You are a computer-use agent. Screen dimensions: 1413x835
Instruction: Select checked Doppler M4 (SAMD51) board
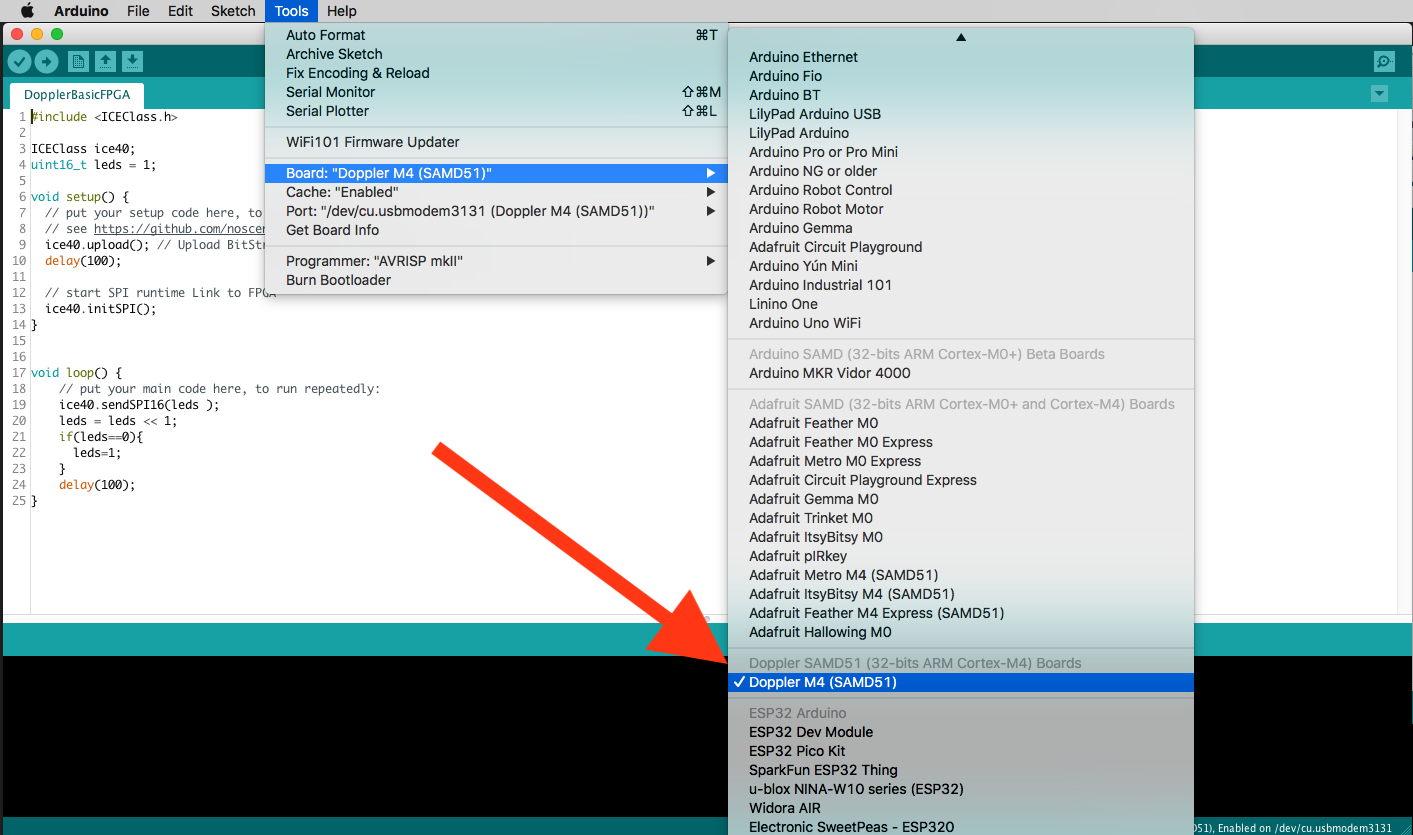961,683
